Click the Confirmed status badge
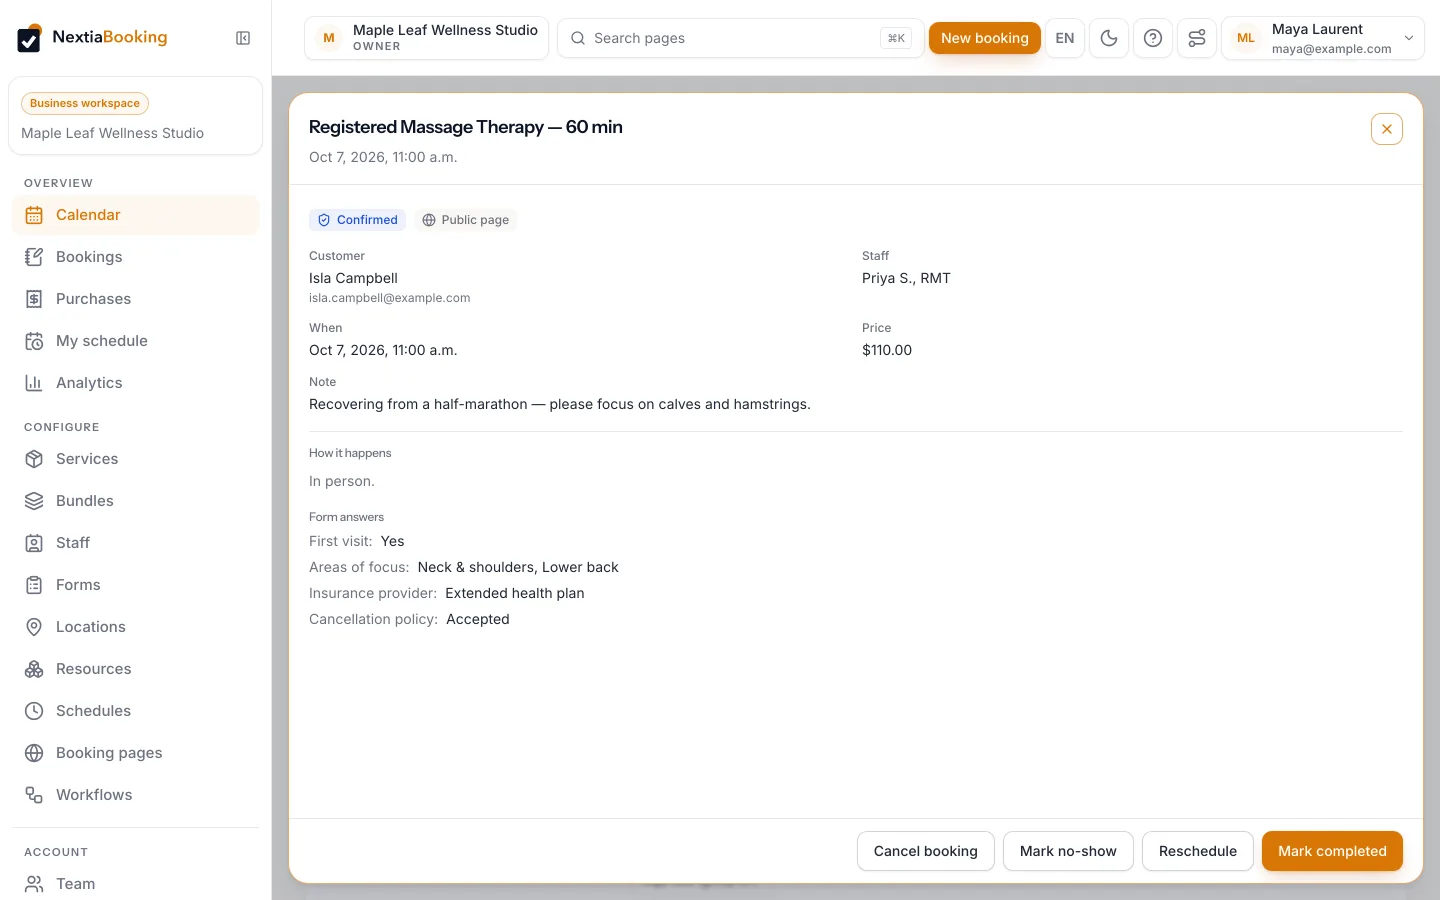The image size is (1440, 900). point(358,220)
